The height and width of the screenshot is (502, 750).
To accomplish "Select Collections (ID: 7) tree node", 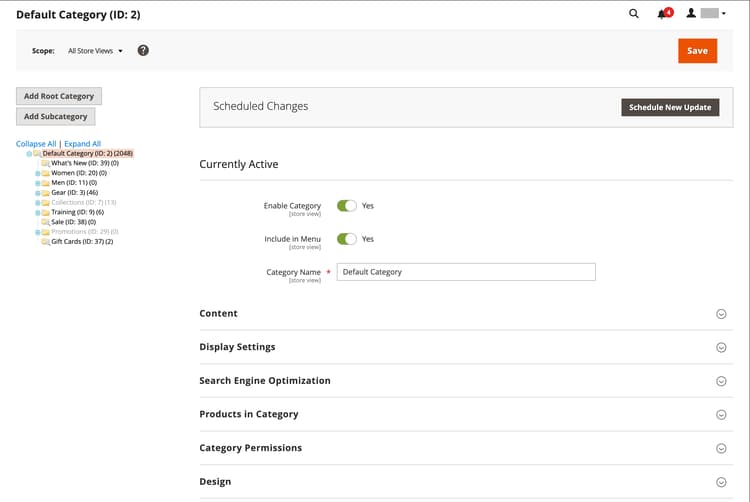I will click(84, 202).
